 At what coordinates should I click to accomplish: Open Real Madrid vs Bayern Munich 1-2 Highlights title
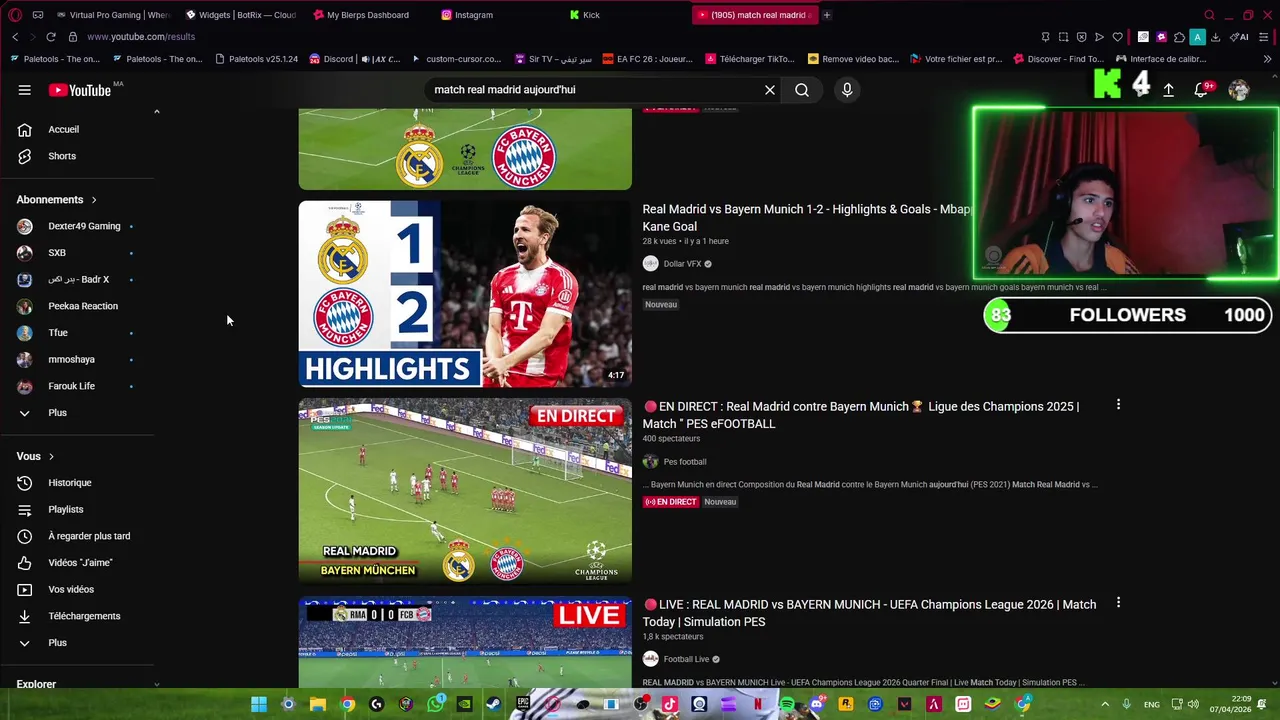[x=806, y=218]
